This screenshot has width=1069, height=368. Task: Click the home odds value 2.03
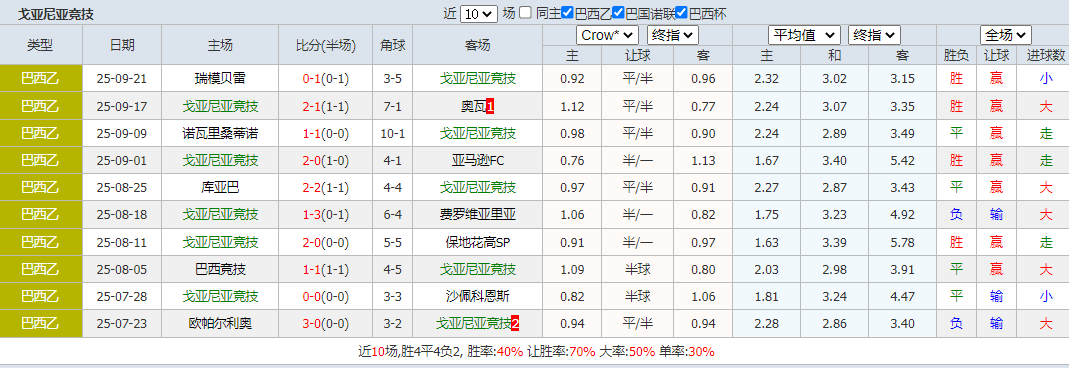(x=766, y=269)
